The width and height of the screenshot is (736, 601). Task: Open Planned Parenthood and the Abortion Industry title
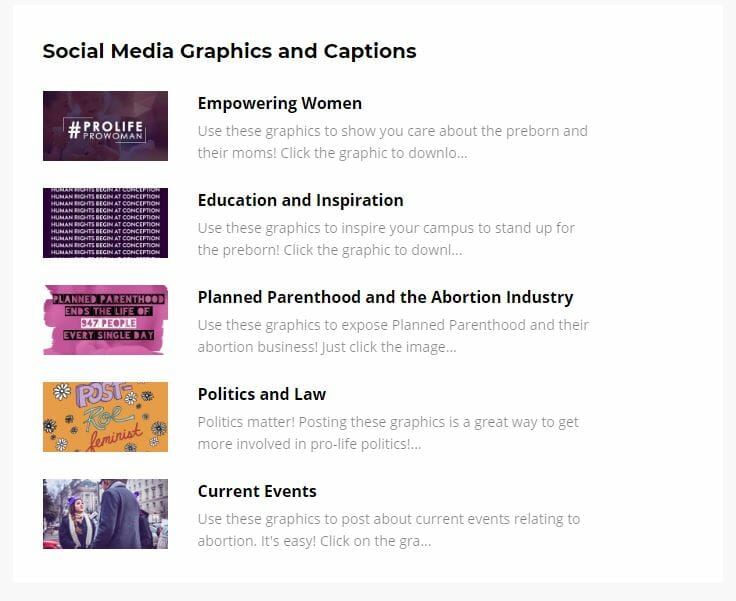tap(385, 297)
